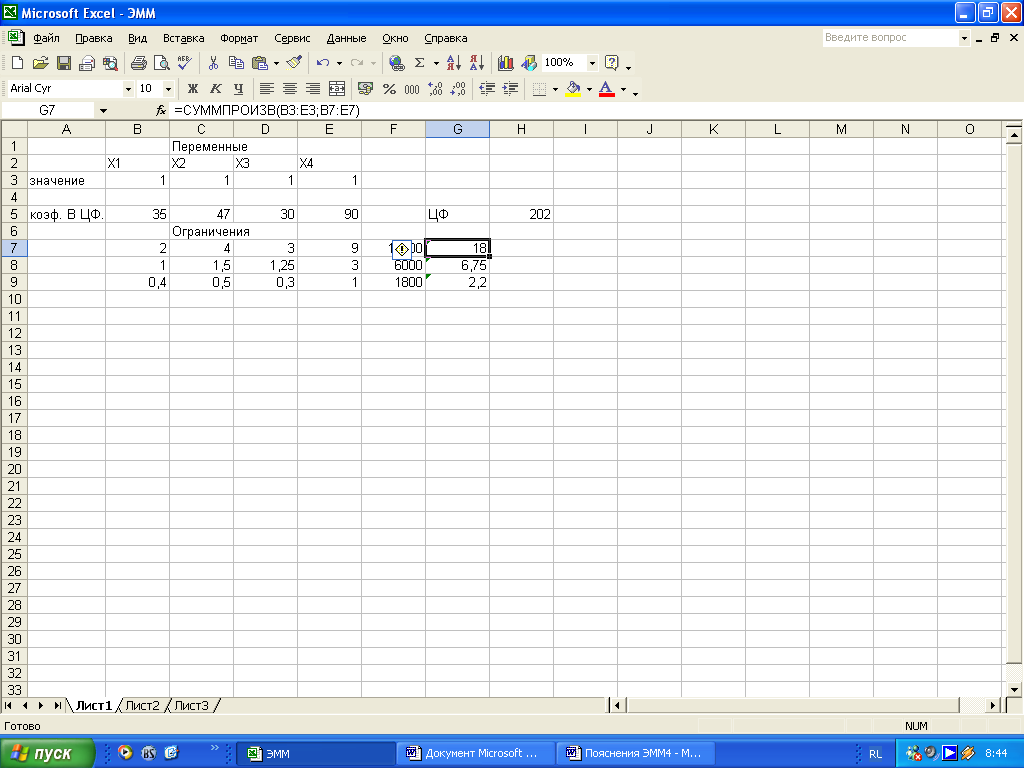Open the Вставка menu
The height and width of the screenshot is (768, 1024).
[x=184, y=39]
